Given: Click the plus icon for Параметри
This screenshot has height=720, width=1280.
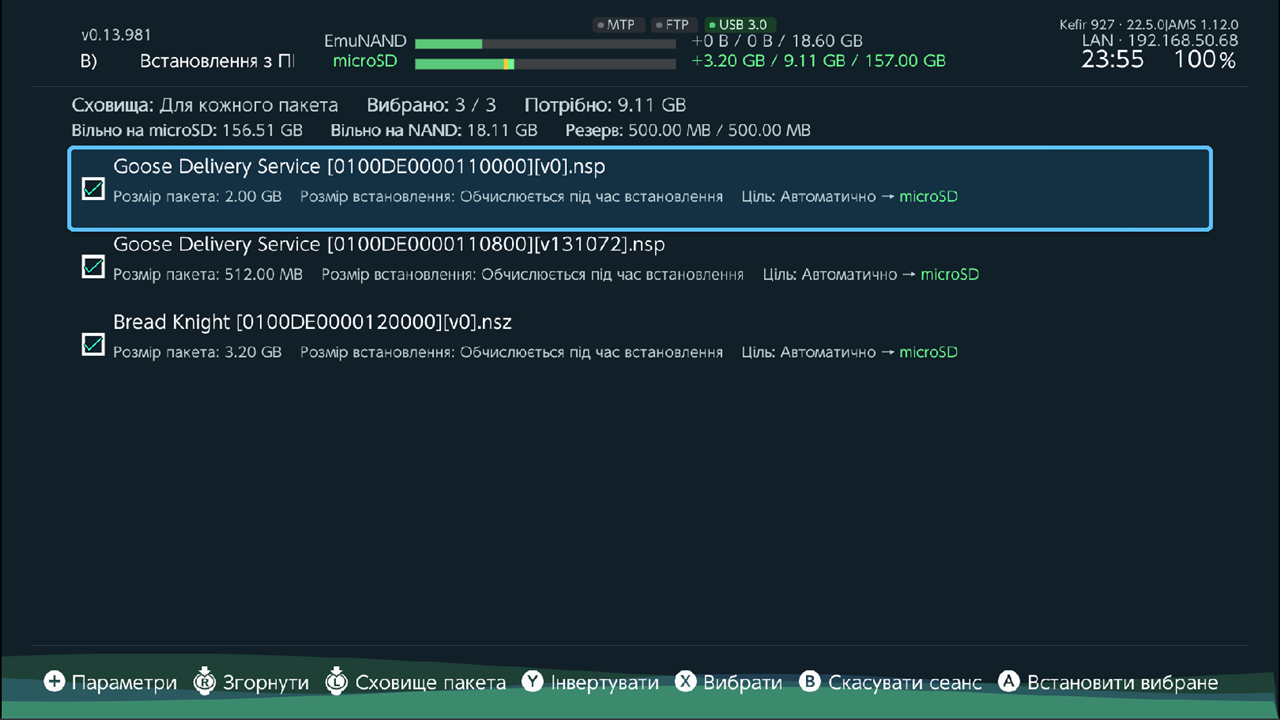Looking at the screenshot, I should (x=54, y=682).
